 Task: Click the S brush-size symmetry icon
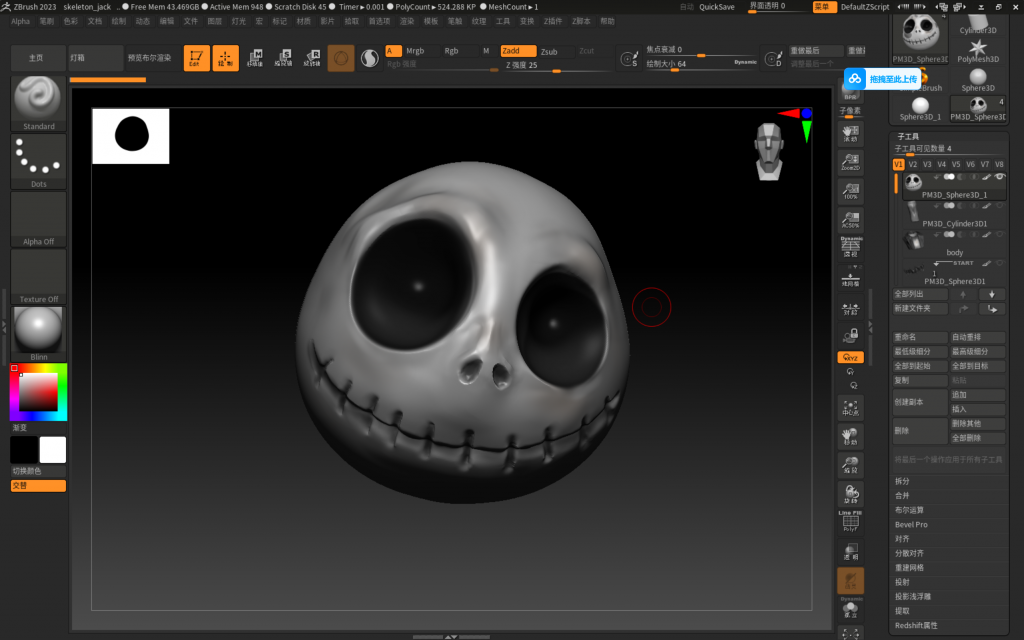[629, 59]
